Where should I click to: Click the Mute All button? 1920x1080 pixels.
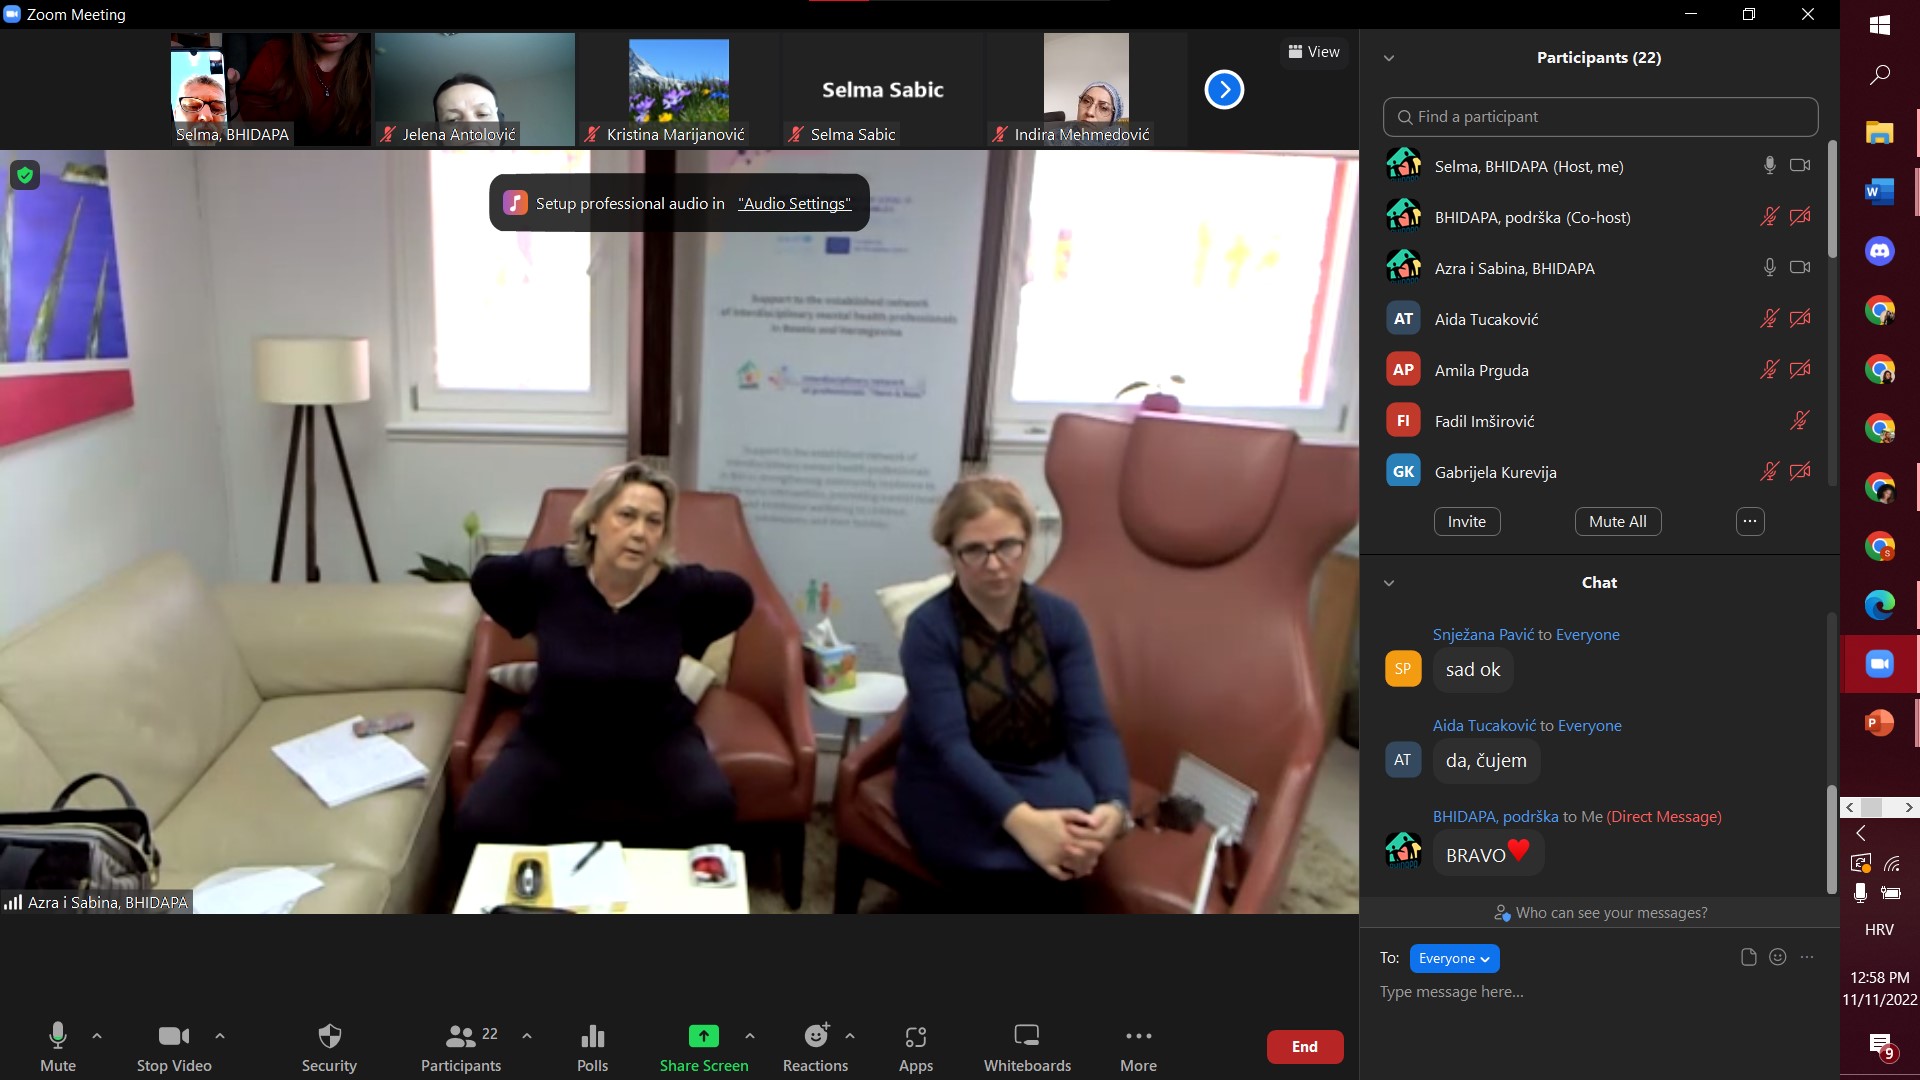pos(1617,521)
